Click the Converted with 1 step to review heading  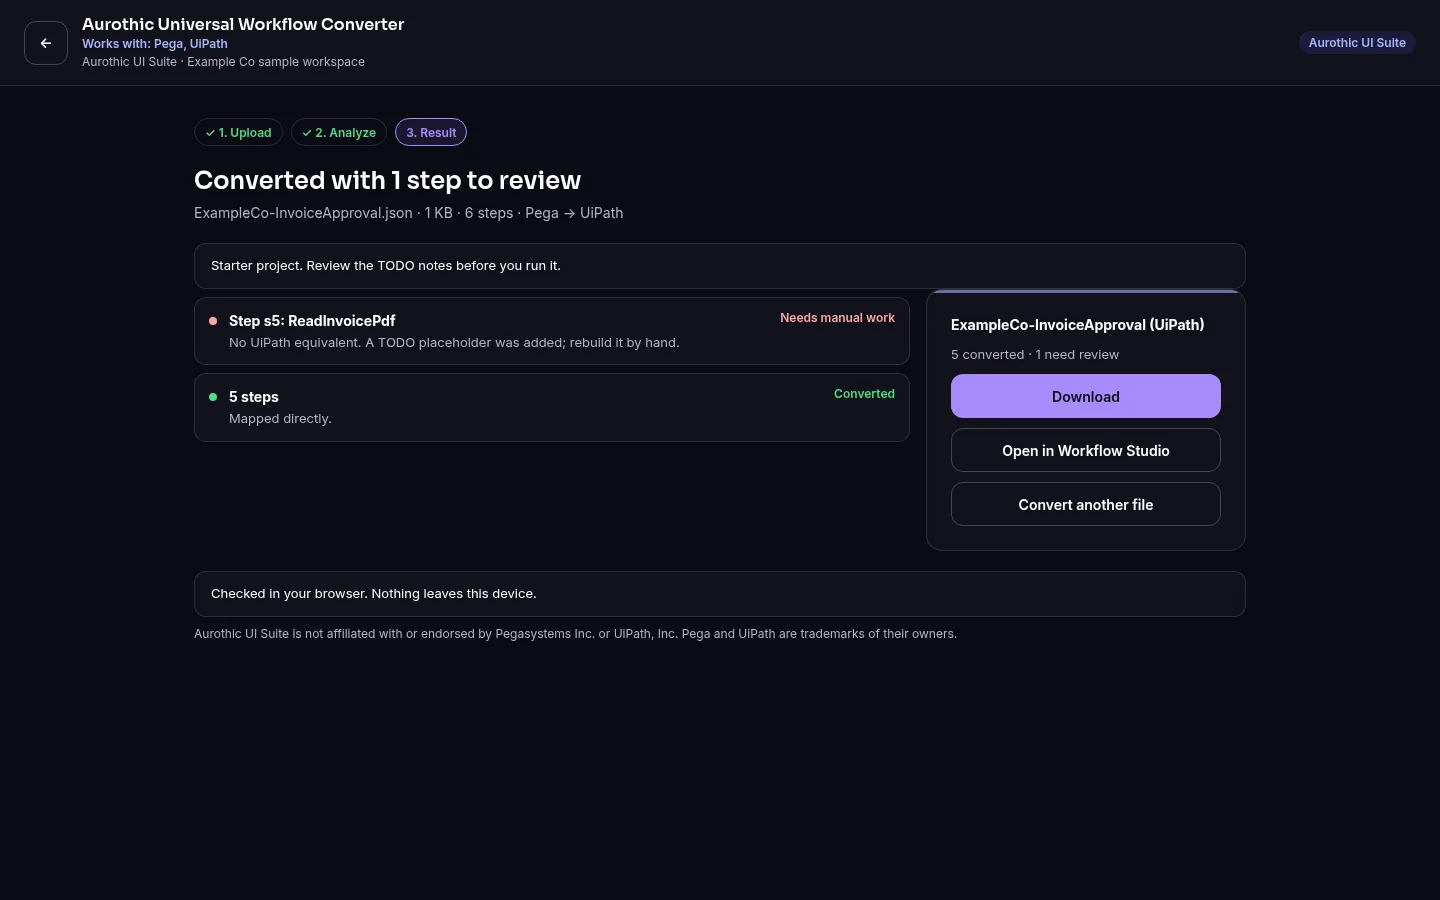387,180
